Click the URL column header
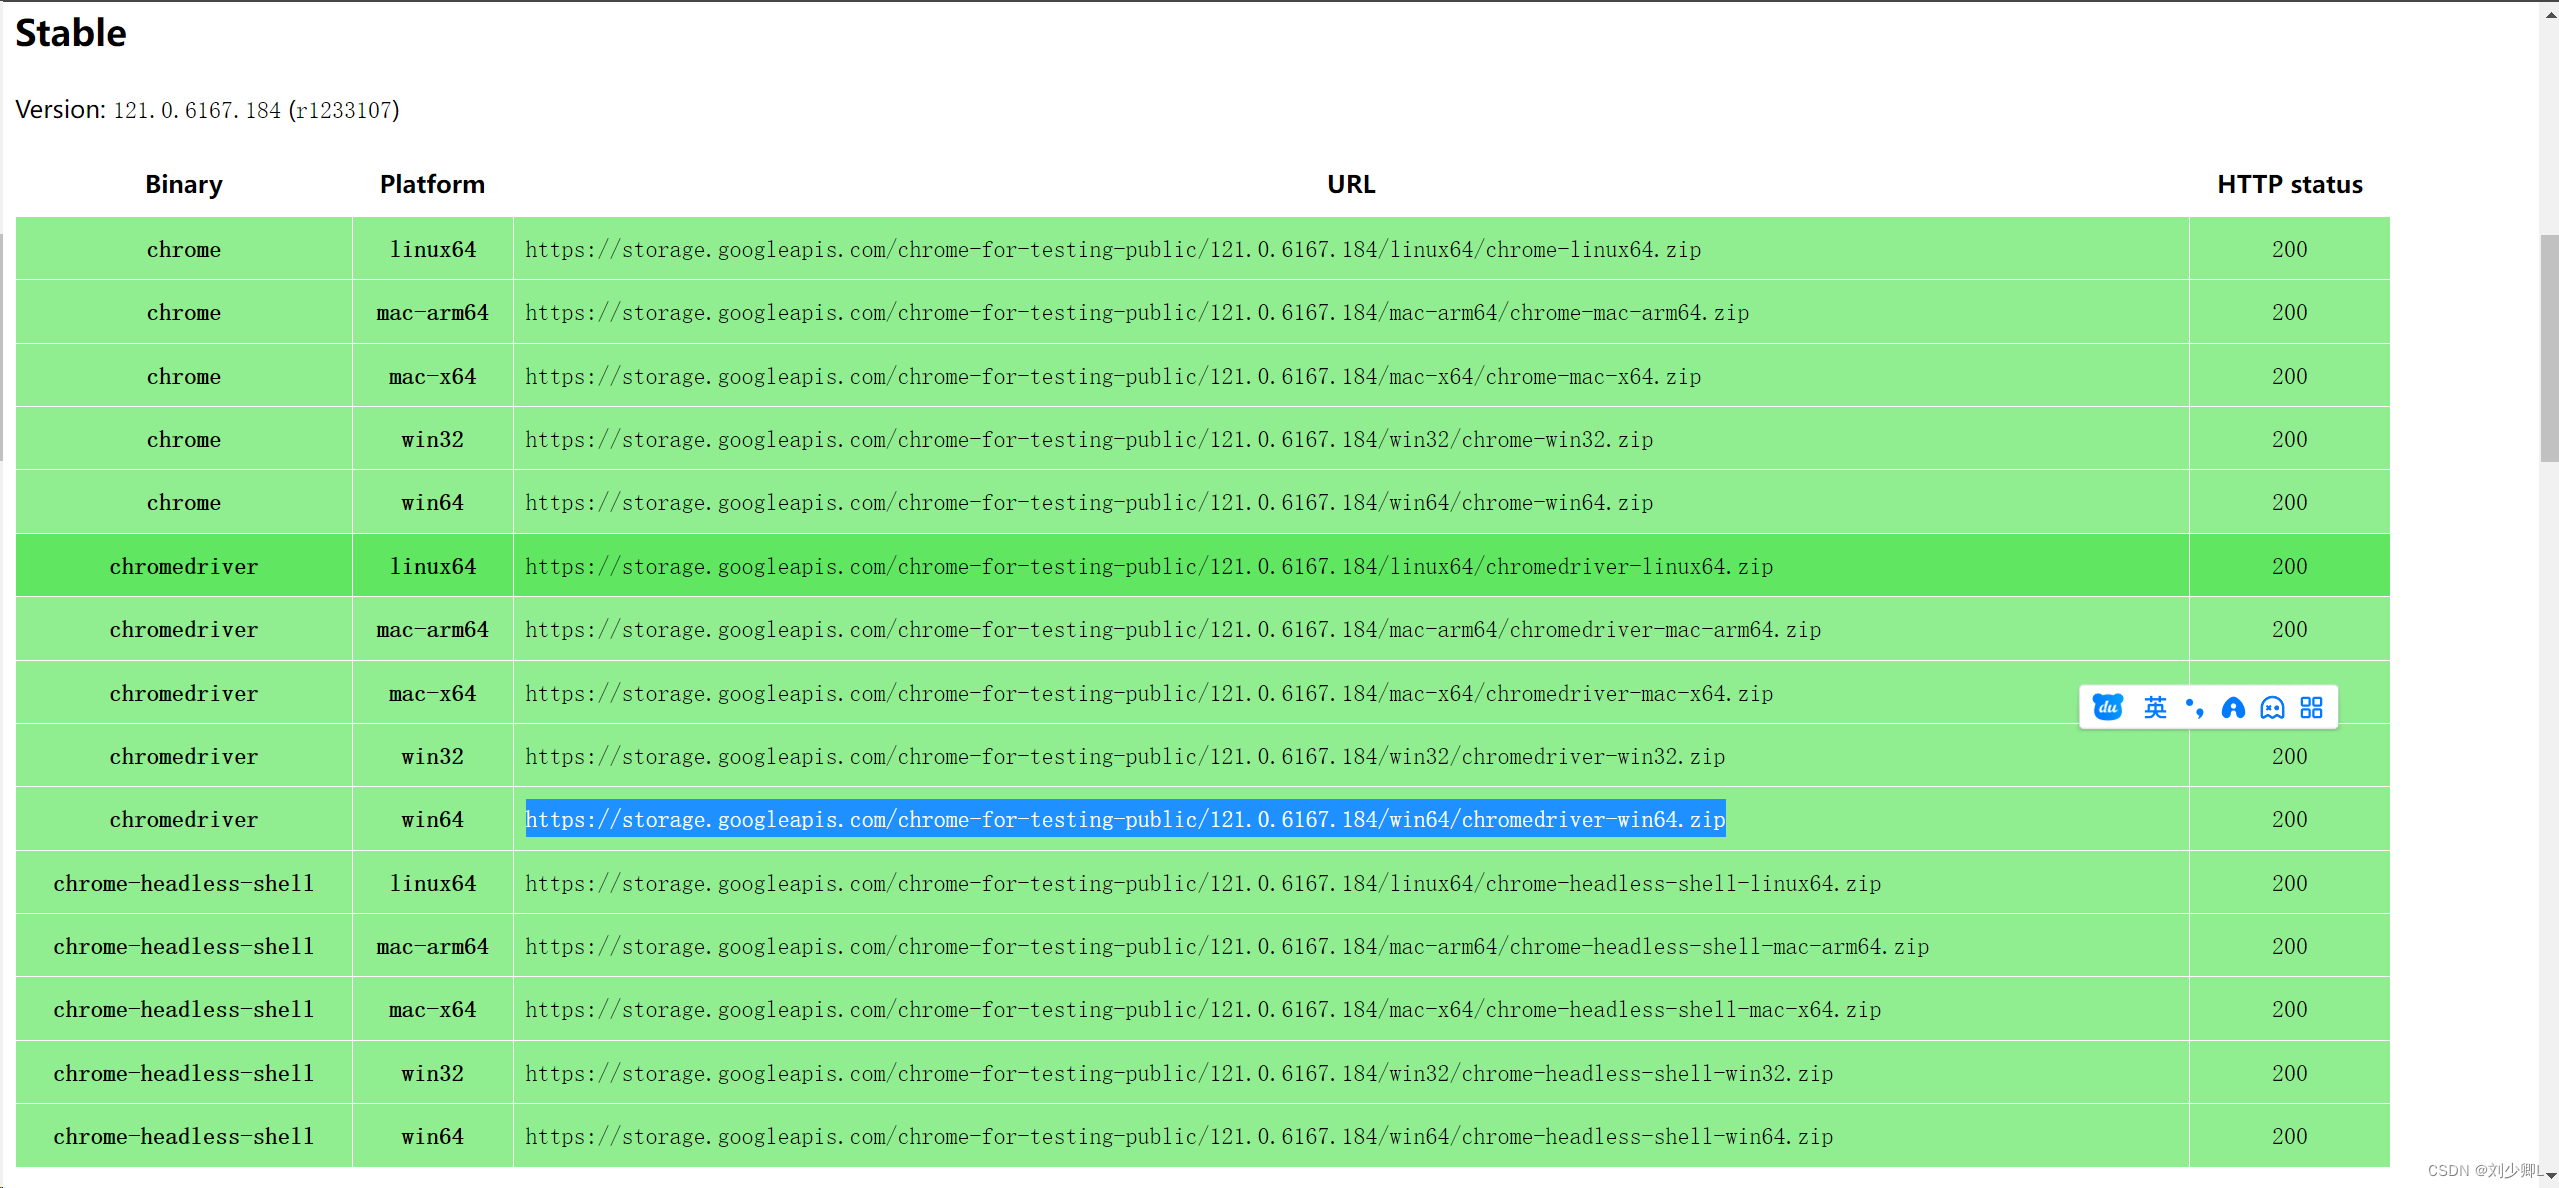2559x1188 pixels. (x=1350, y=185)
